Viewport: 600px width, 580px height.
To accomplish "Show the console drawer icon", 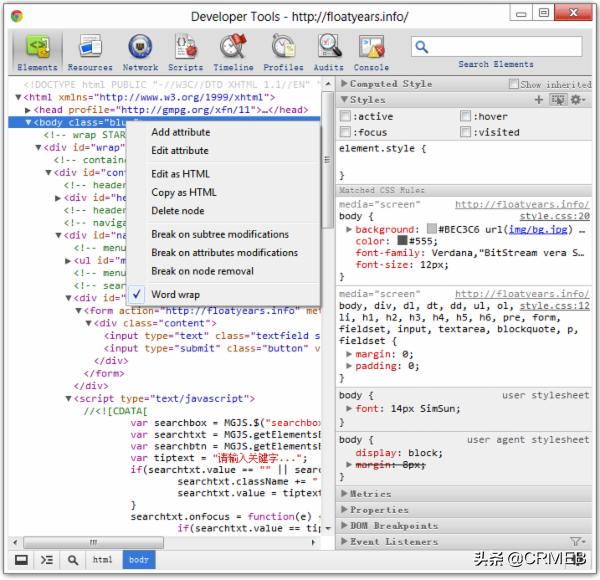I will (x=47, y=560).
